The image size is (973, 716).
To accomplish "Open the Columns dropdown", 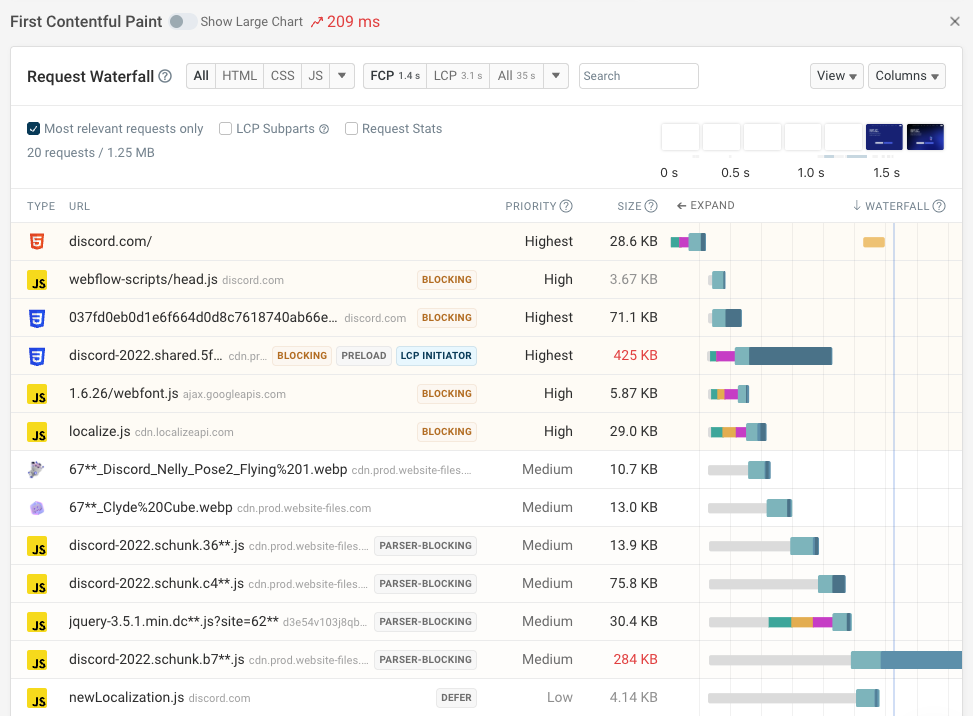I will point(907,76).
